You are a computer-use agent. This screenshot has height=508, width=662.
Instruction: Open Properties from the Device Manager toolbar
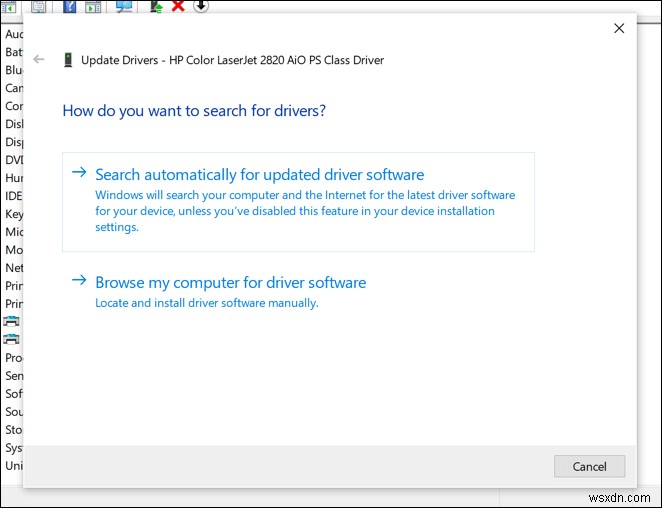click(x=38, y=6)
